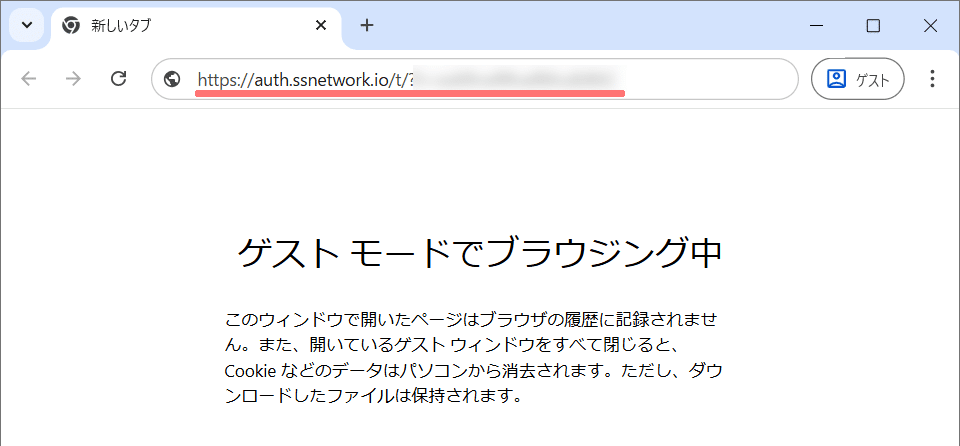The width and height of the screenshot is (960, 446).
Task: Open the ゲスト profile button
Action: click(857, 79)
